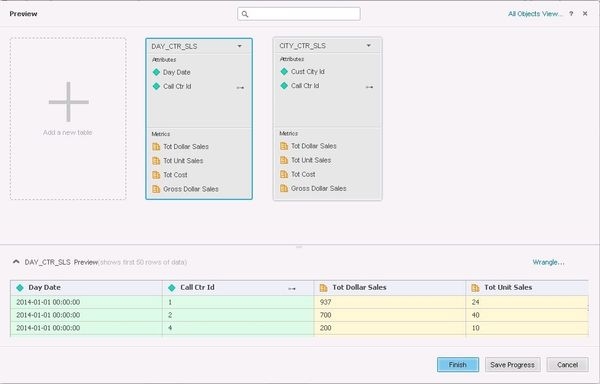
Task: Select Cust City Id diamond in CITY_CTR_SLS
Action: [284, 72]
